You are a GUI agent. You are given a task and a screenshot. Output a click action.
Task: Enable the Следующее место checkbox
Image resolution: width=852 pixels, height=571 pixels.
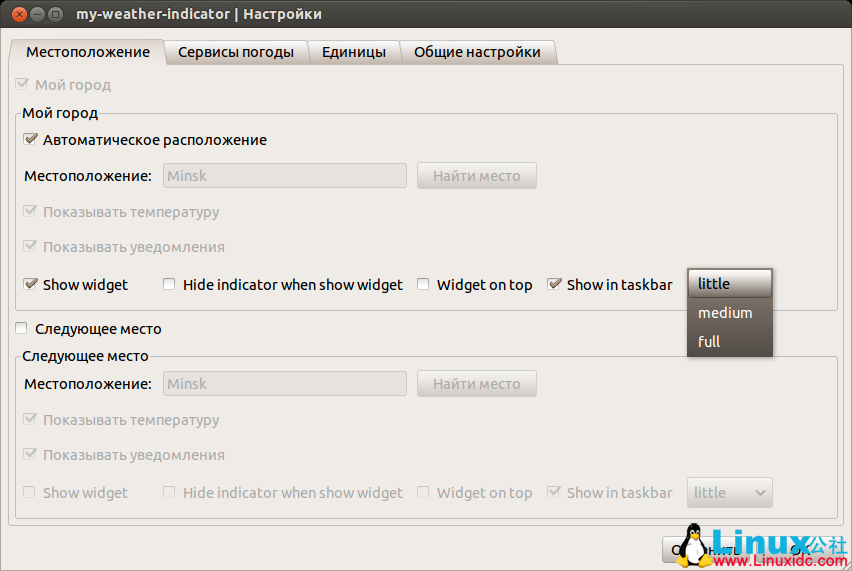[22, 329]
